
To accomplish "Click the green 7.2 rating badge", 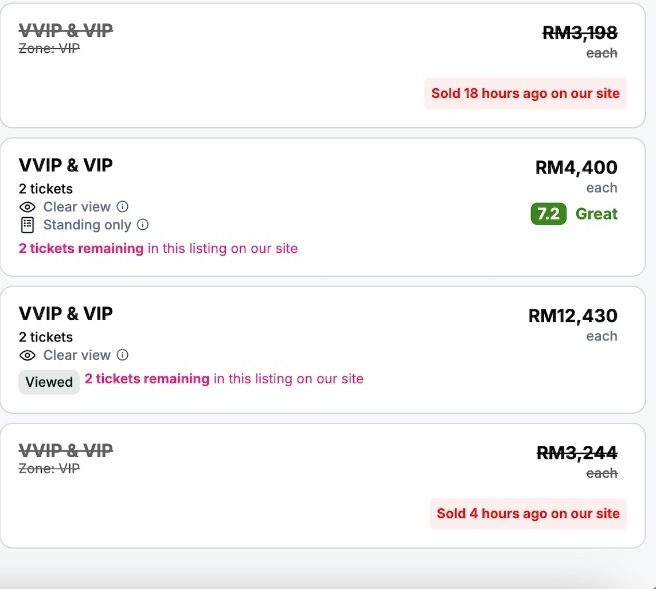I will tap(549, 214).
